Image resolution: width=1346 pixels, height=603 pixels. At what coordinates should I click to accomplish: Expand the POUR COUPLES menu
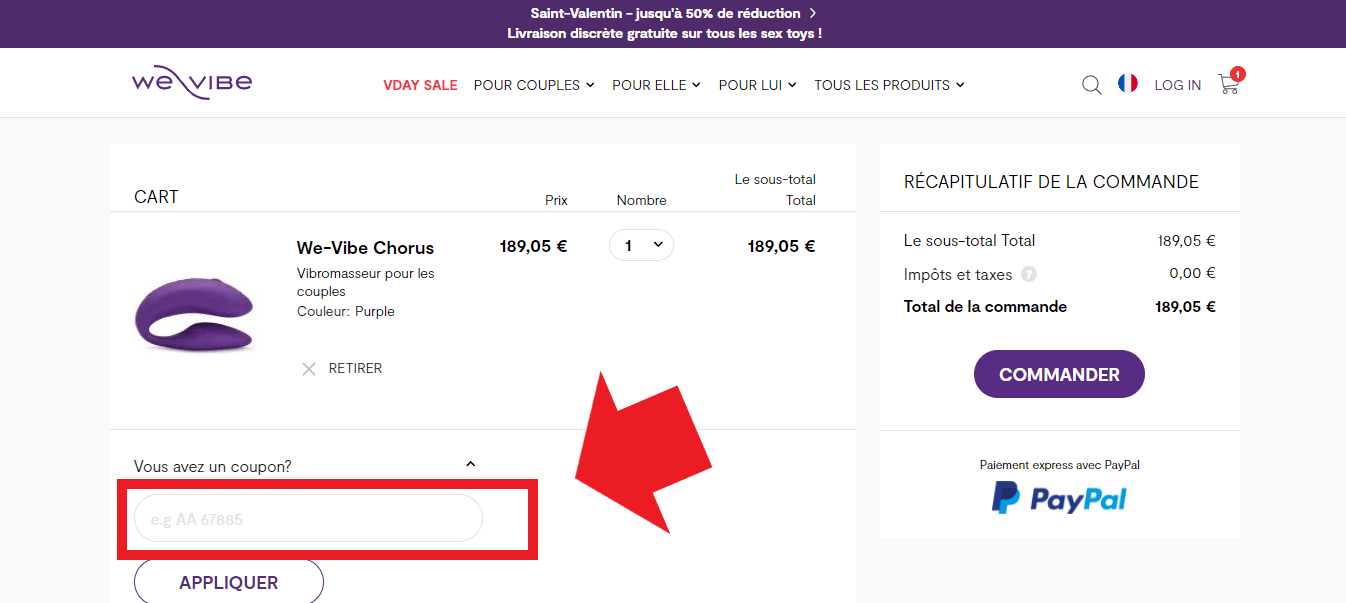coord(534,85)
